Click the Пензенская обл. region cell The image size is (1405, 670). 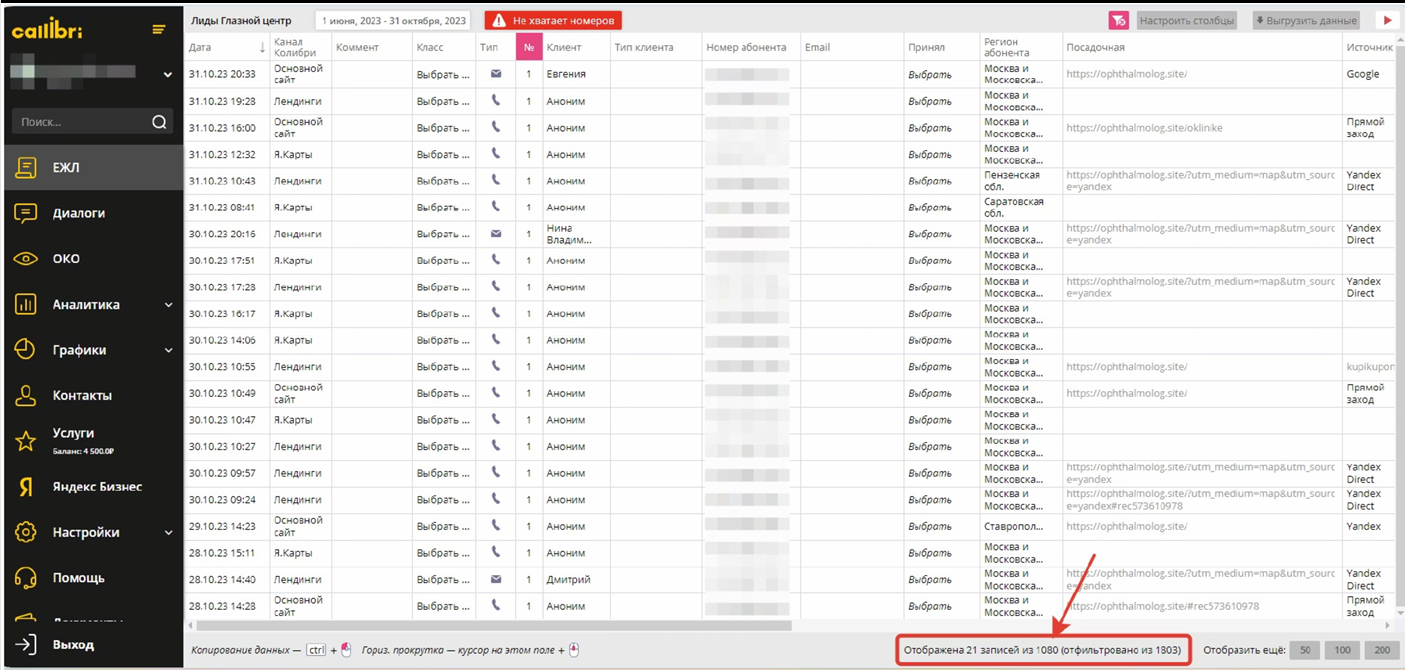[1021, 181]
